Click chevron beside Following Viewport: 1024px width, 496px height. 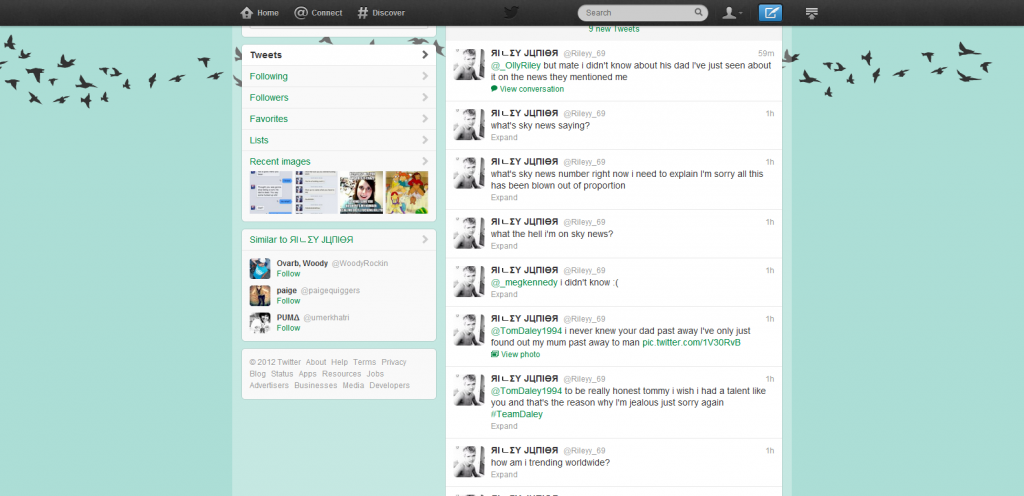425,76
